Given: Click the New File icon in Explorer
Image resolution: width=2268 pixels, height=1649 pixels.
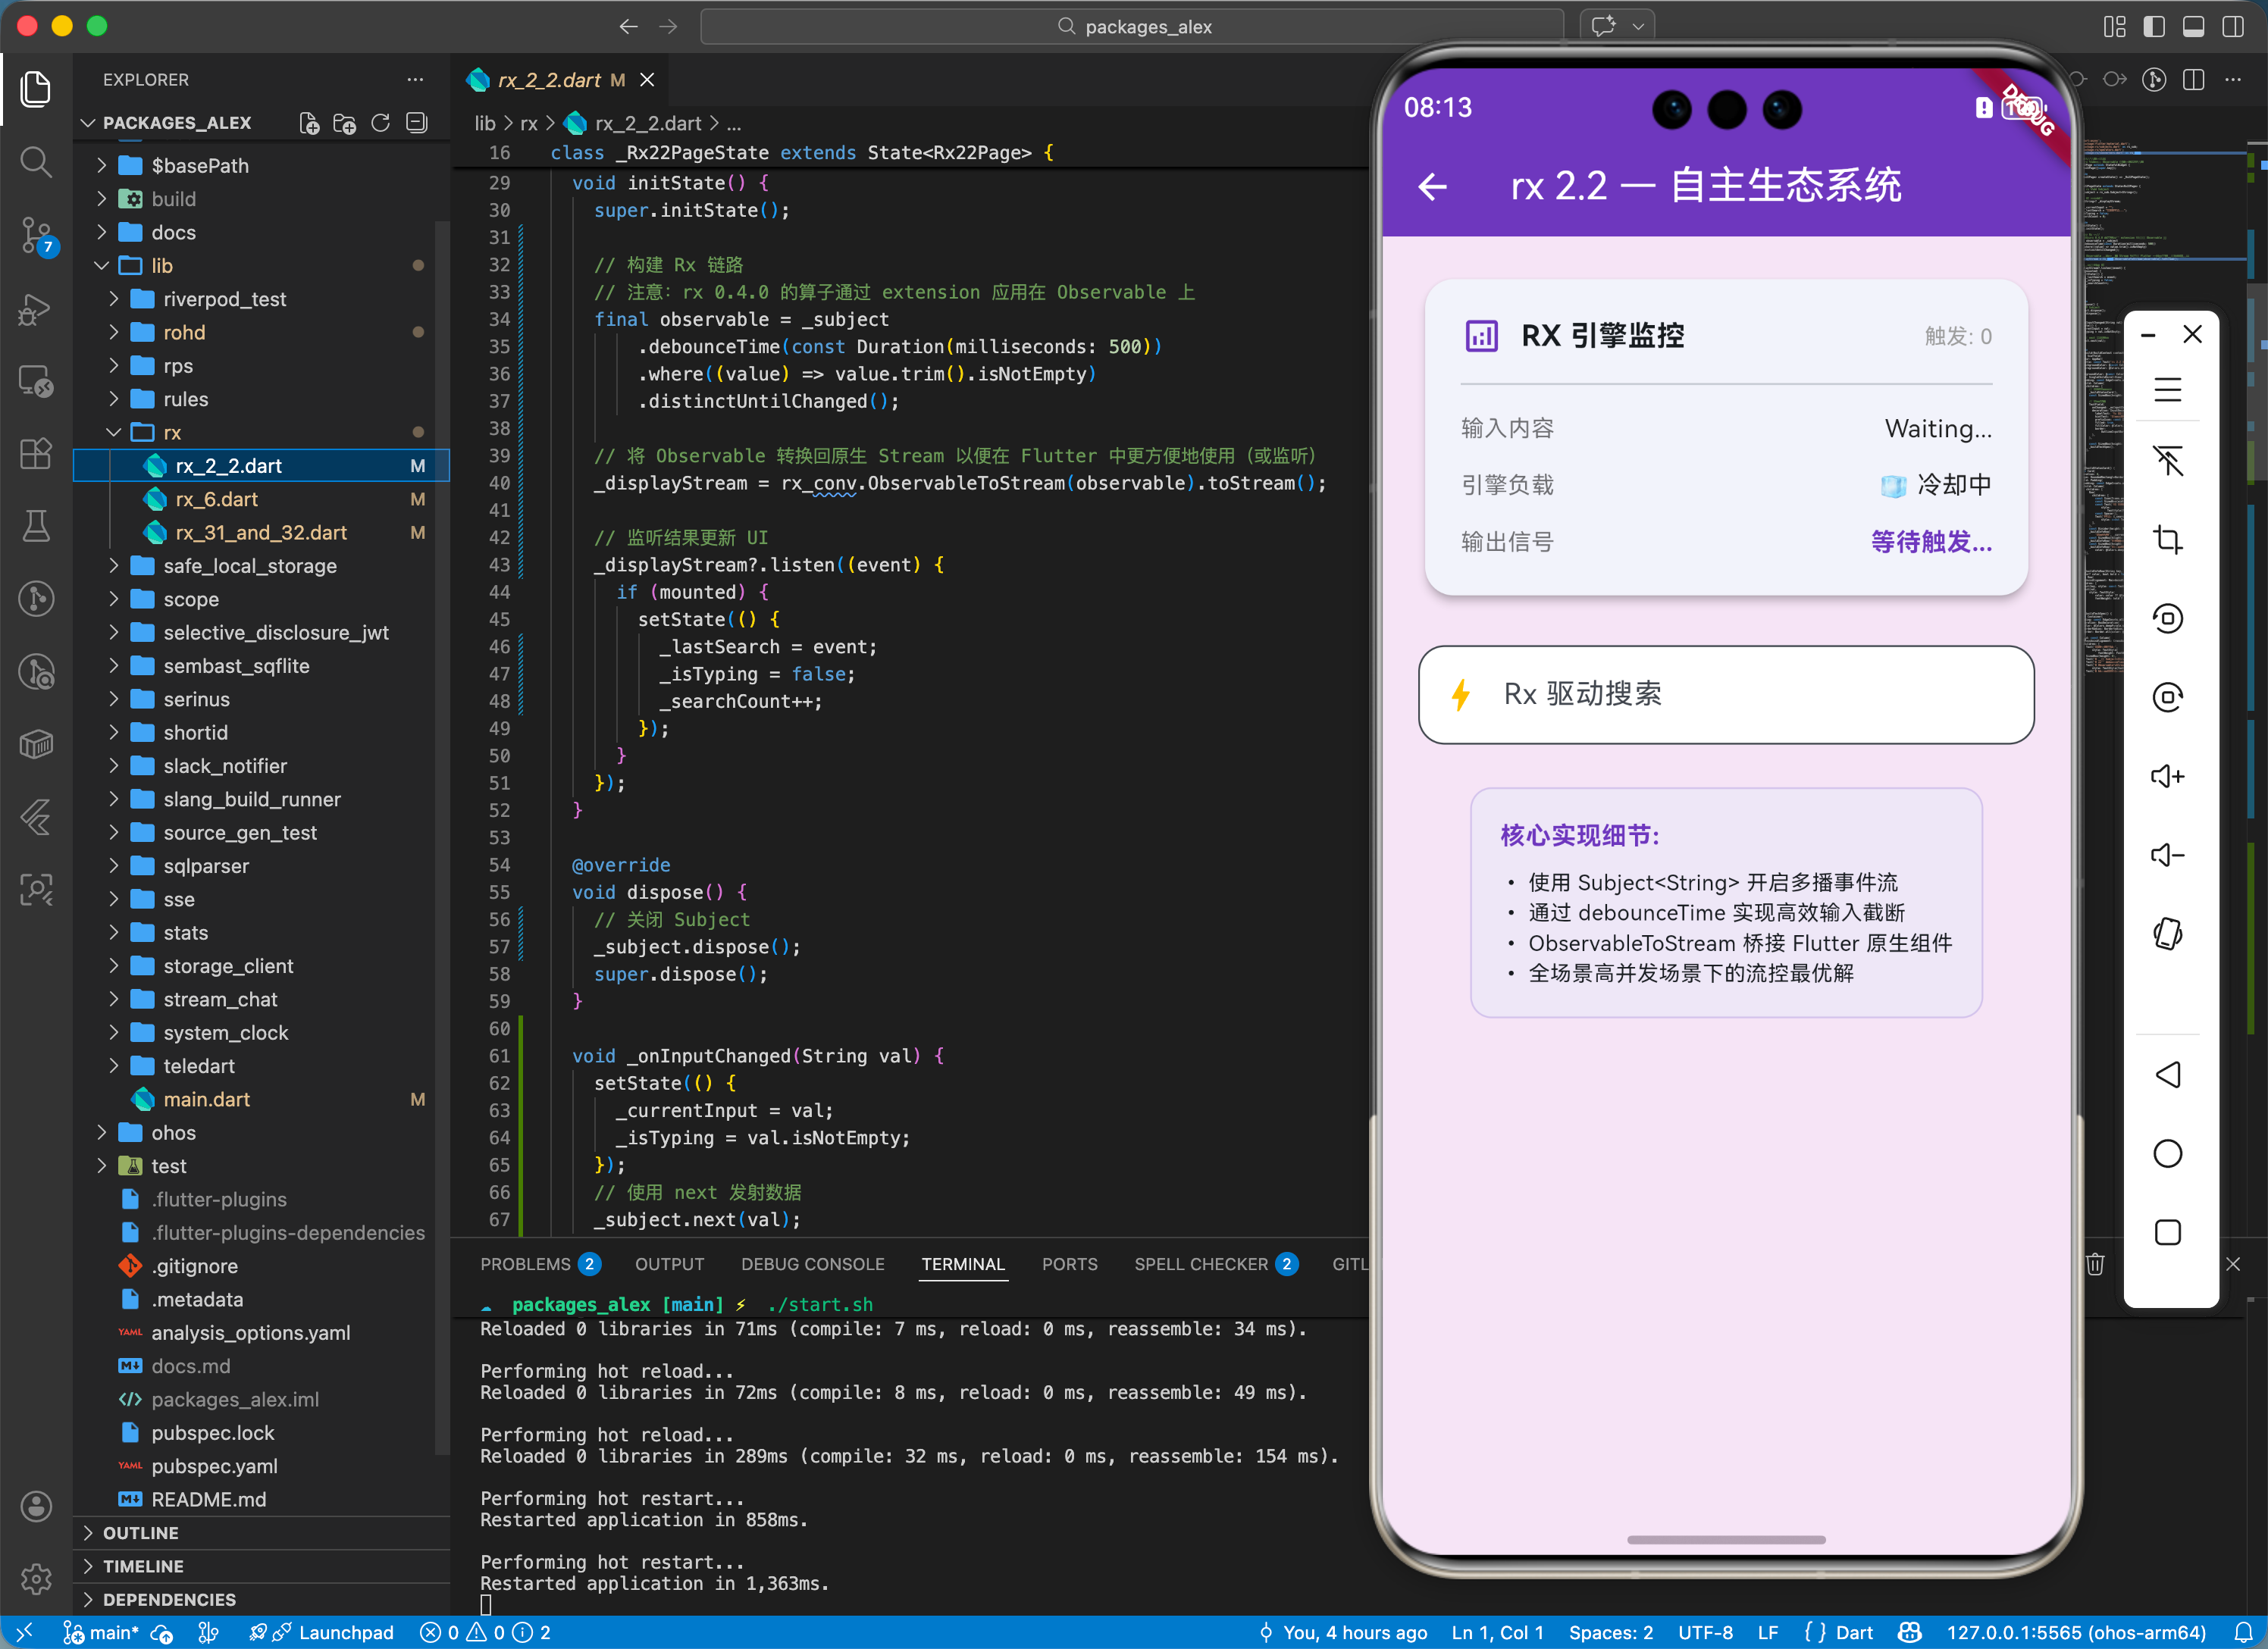Looking at the screenshot, I should coord(309,123).
